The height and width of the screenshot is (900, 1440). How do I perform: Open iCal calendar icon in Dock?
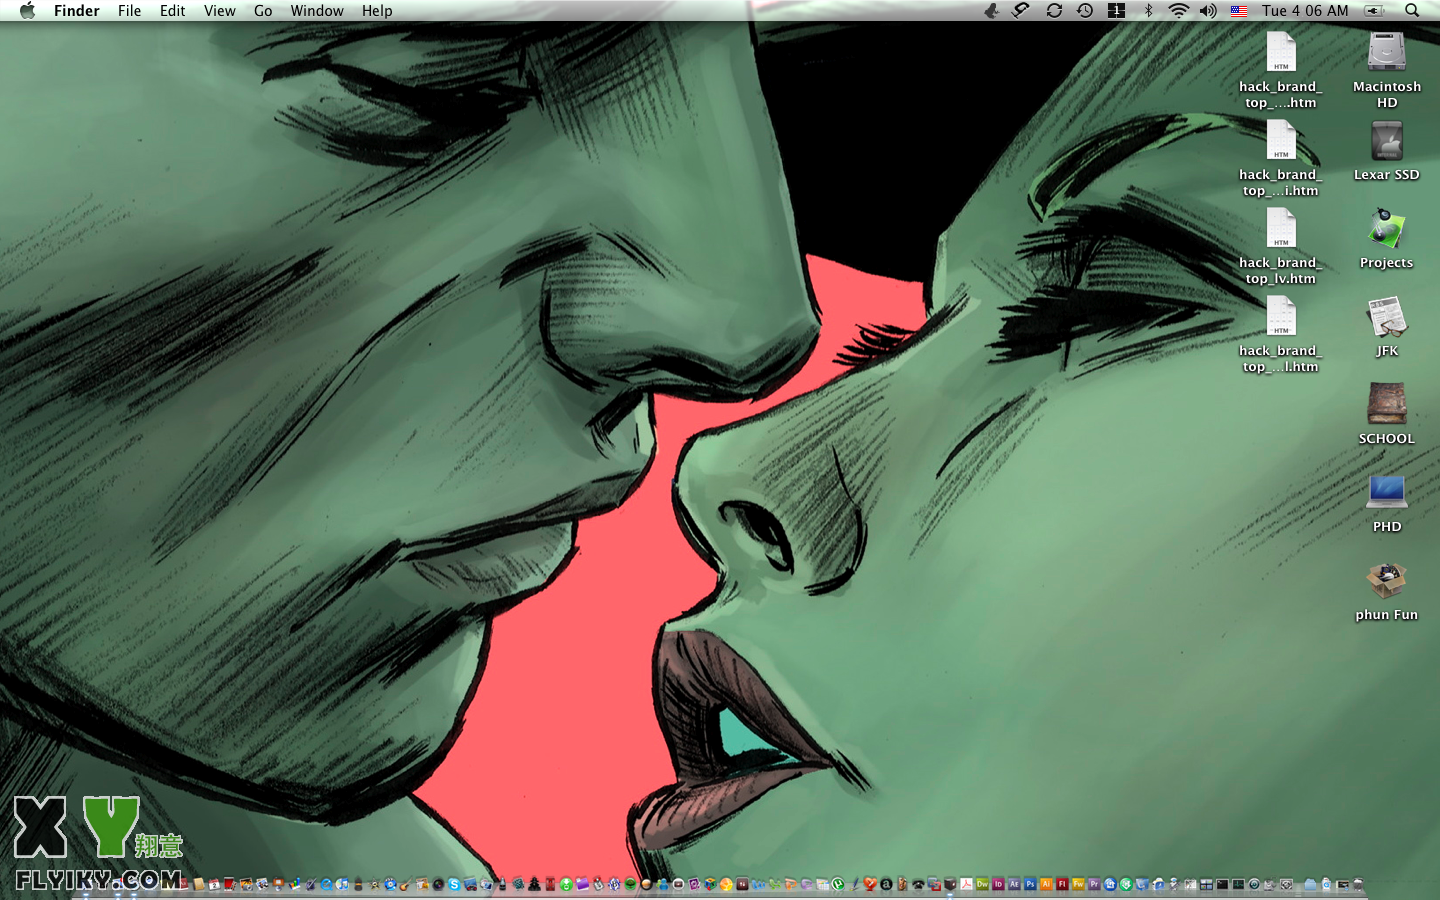click(x=214, y=884)
